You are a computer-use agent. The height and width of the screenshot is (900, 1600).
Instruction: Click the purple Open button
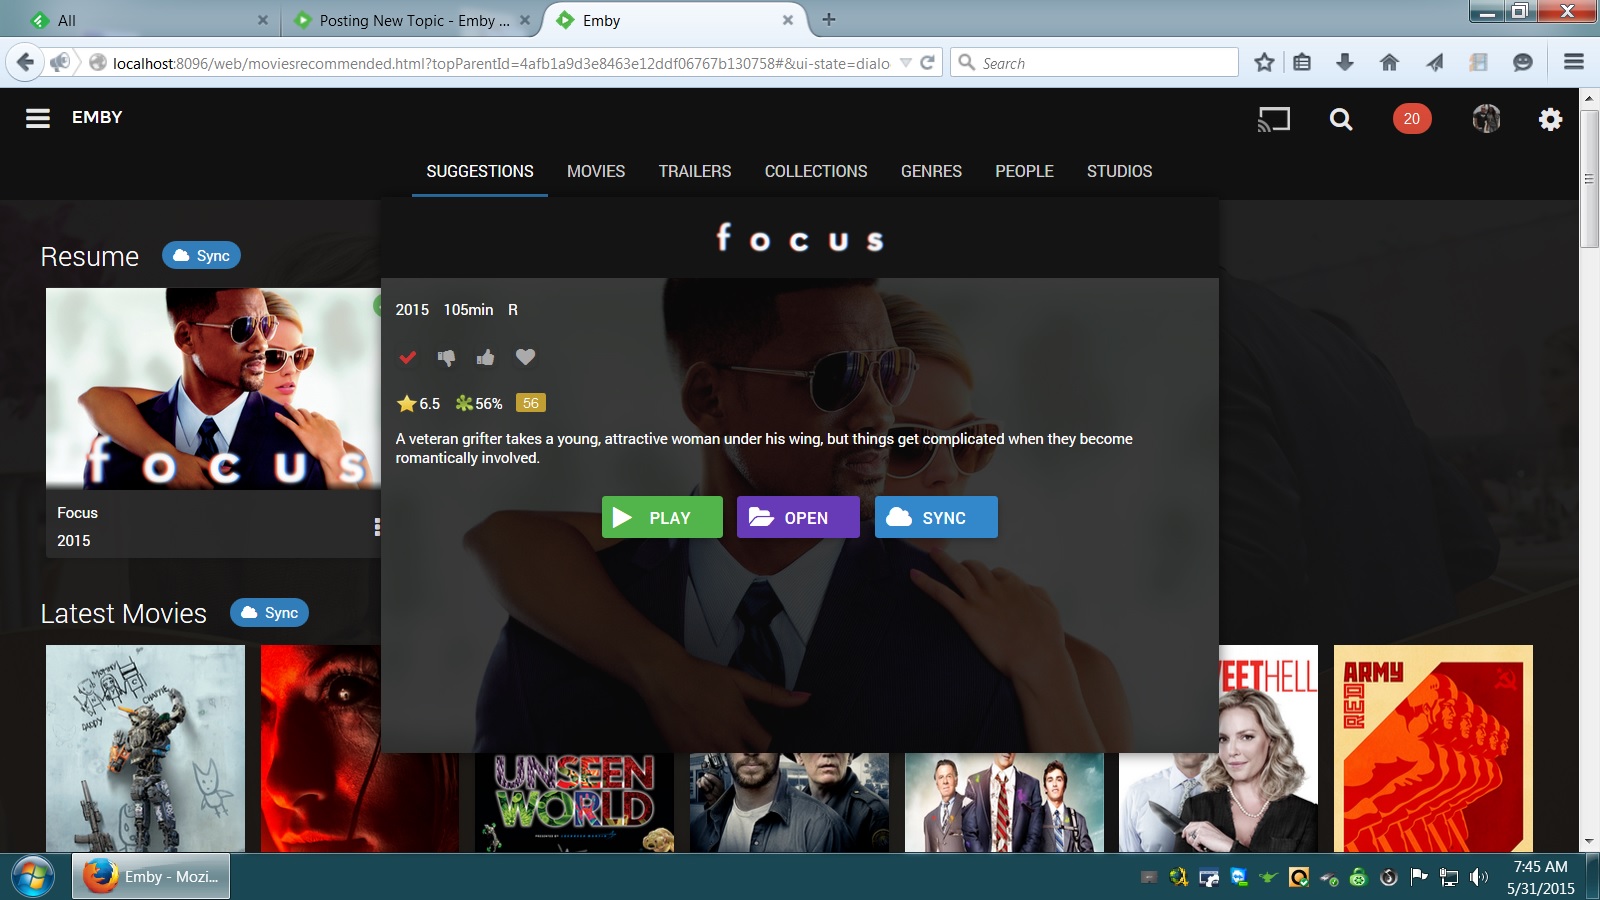pyautogui.click(x=798, y=517)
